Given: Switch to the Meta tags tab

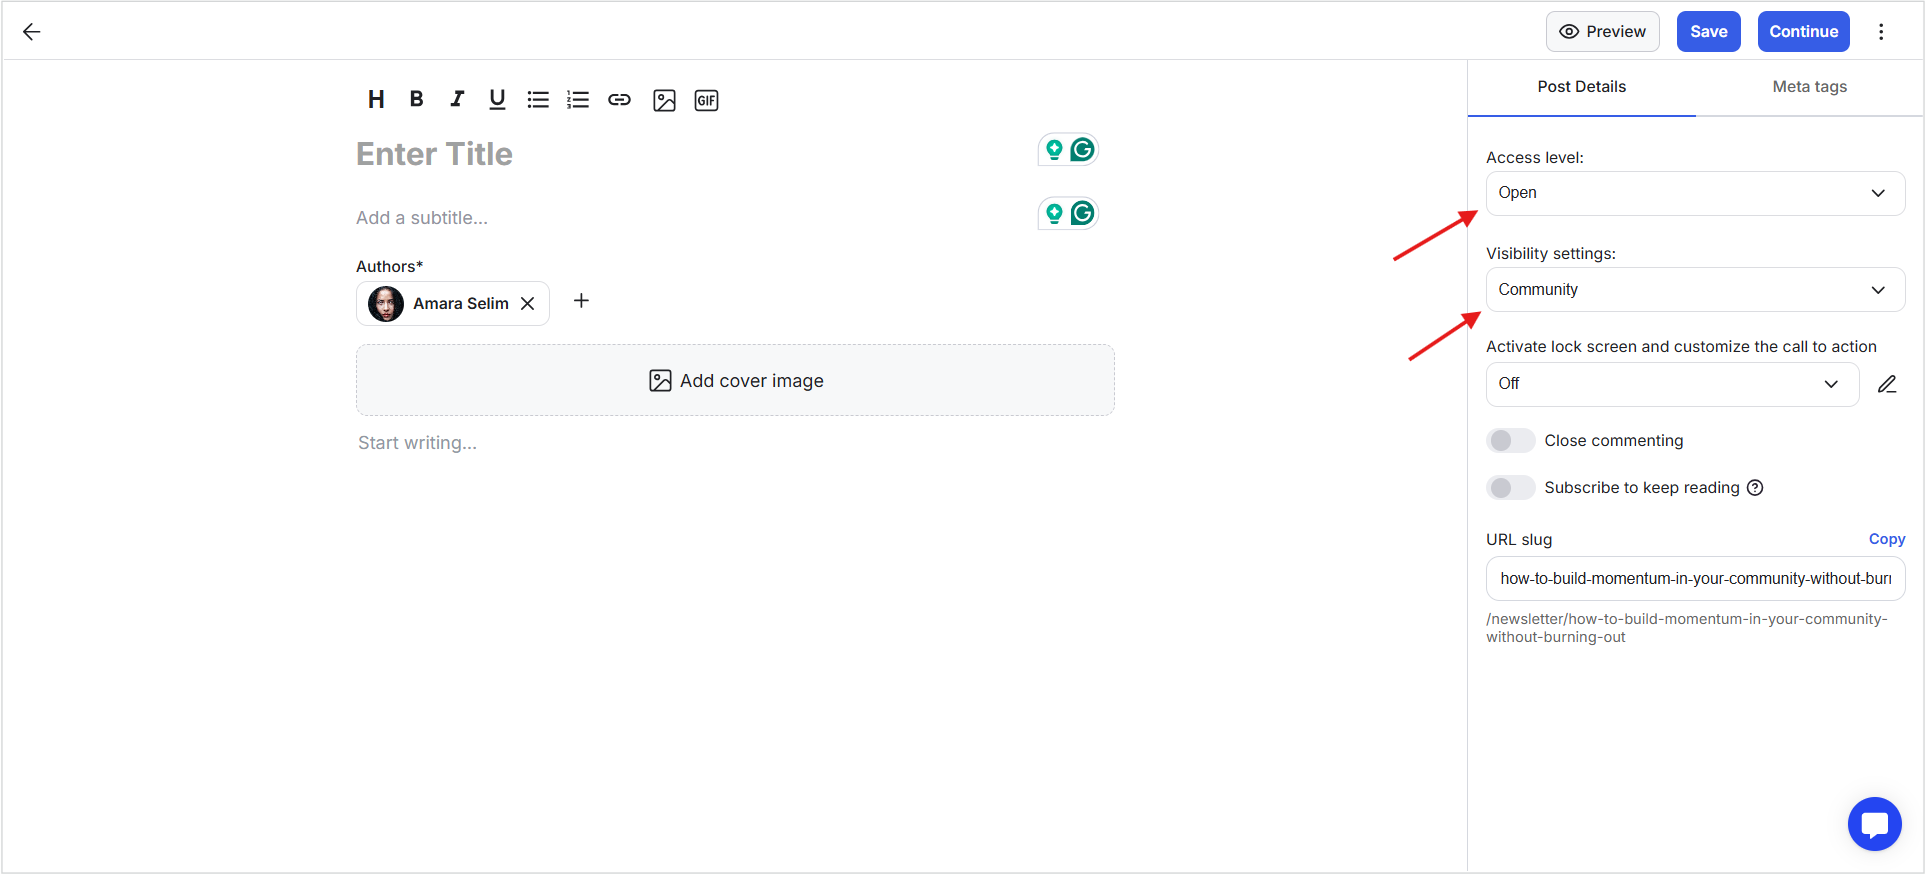Looking at the screenshot, I should point(1809,87).
